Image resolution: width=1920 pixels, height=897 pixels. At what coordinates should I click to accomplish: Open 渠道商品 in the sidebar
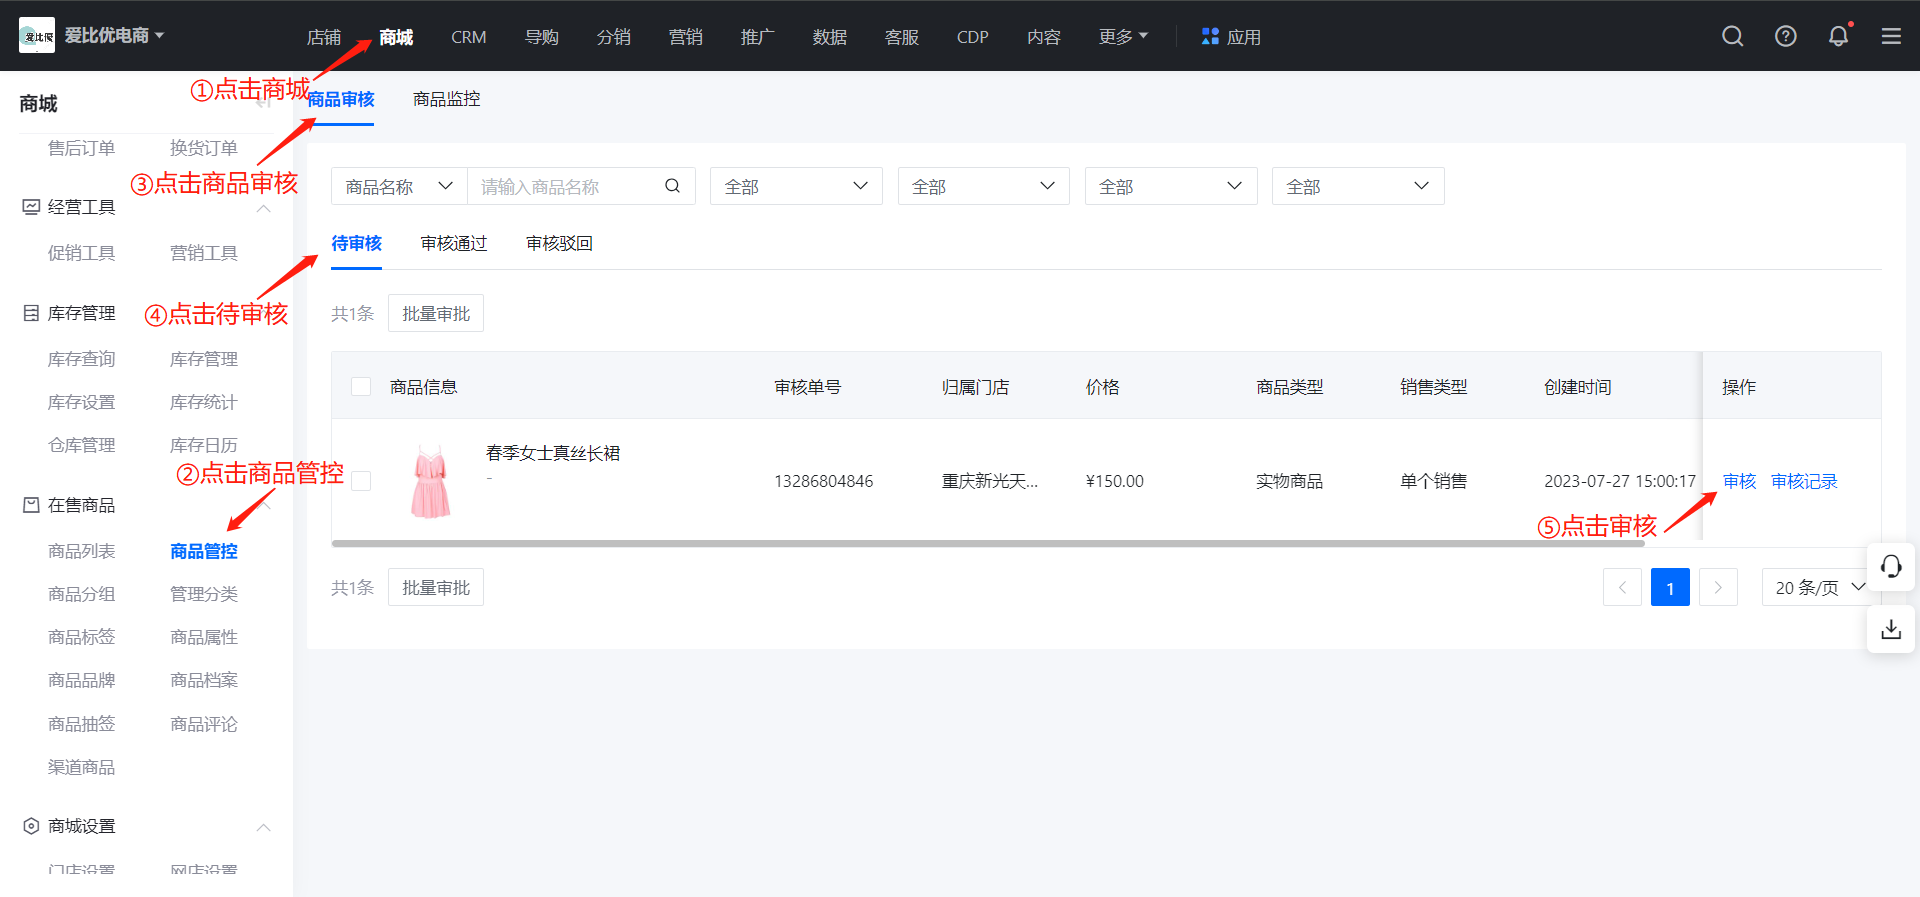pos(82,767)
